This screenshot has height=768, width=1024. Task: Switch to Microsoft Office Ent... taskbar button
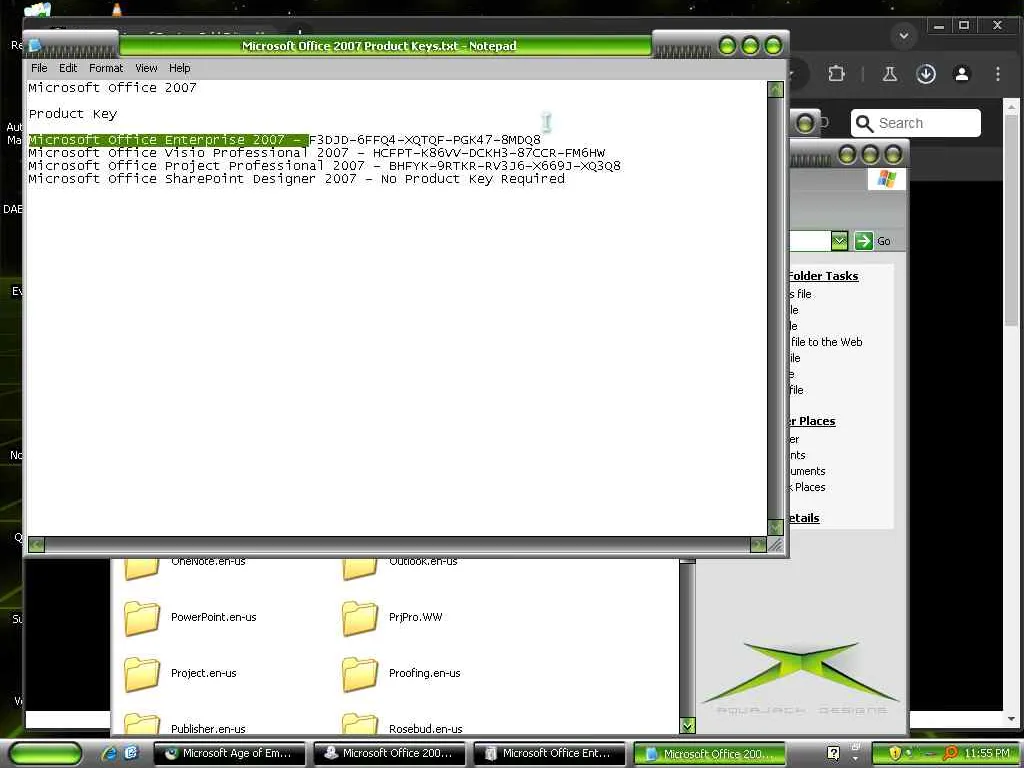click(x=549, y=753)
